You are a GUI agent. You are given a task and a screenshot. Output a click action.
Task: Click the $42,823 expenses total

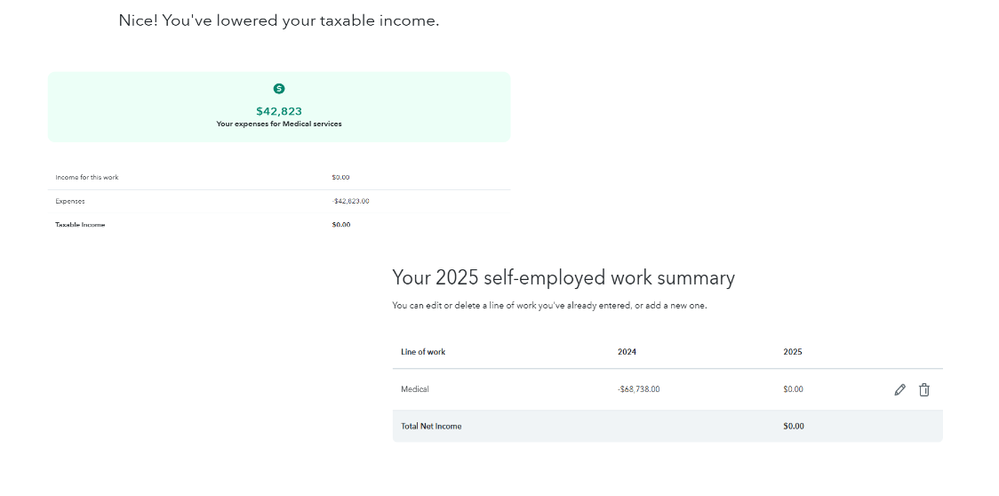(x=279, y=111)
